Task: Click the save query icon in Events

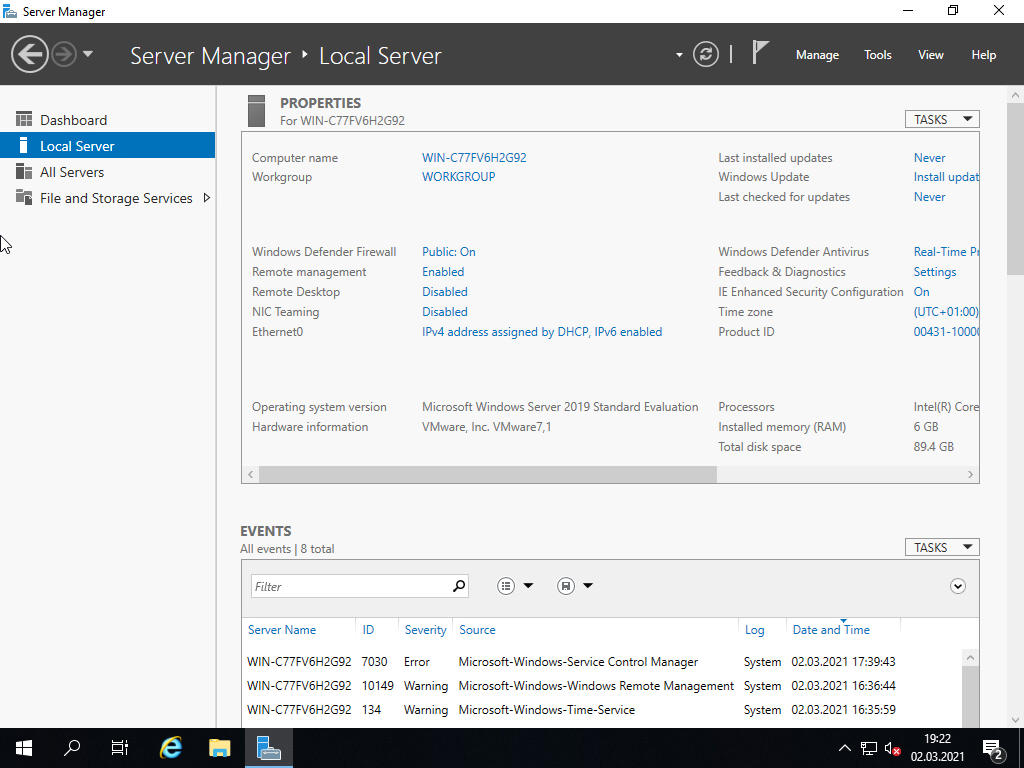Action: click(566, 585)
